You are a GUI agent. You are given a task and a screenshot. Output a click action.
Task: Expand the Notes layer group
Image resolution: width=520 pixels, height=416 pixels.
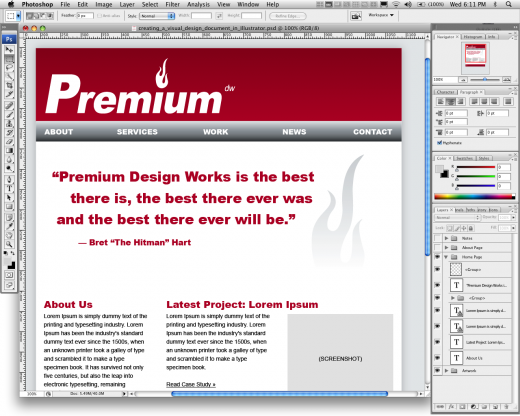coord(446,238)
